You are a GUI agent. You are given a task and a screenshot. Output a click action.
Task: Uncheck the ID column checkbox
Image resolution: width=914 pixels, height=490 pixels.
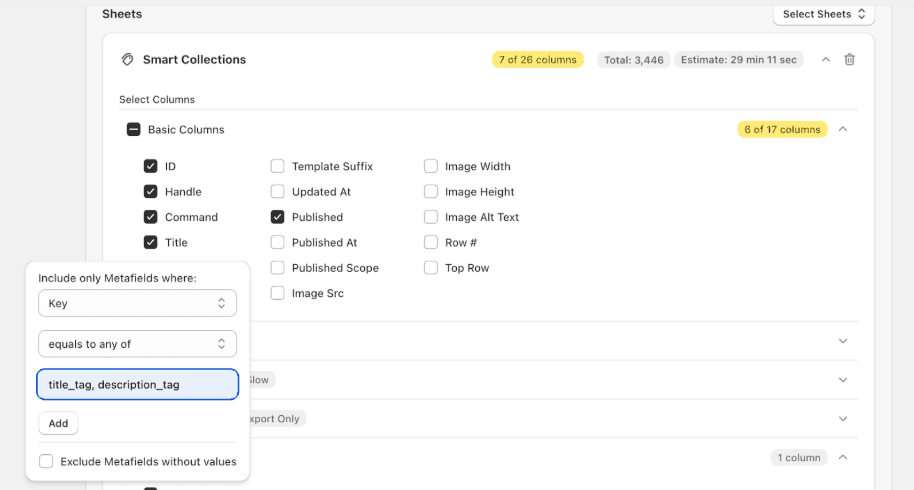click(x=150, y=166)
